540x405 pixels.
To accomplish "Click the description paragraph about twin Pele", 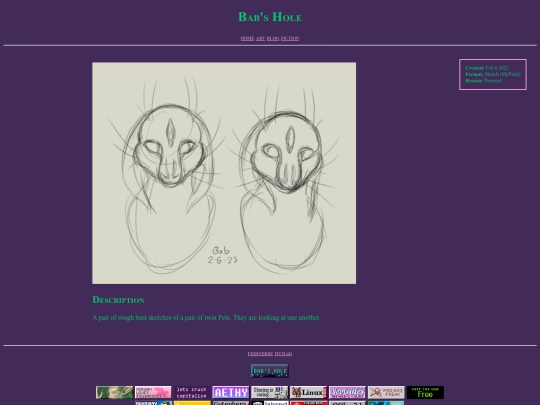I will click(x=206, y=318).
